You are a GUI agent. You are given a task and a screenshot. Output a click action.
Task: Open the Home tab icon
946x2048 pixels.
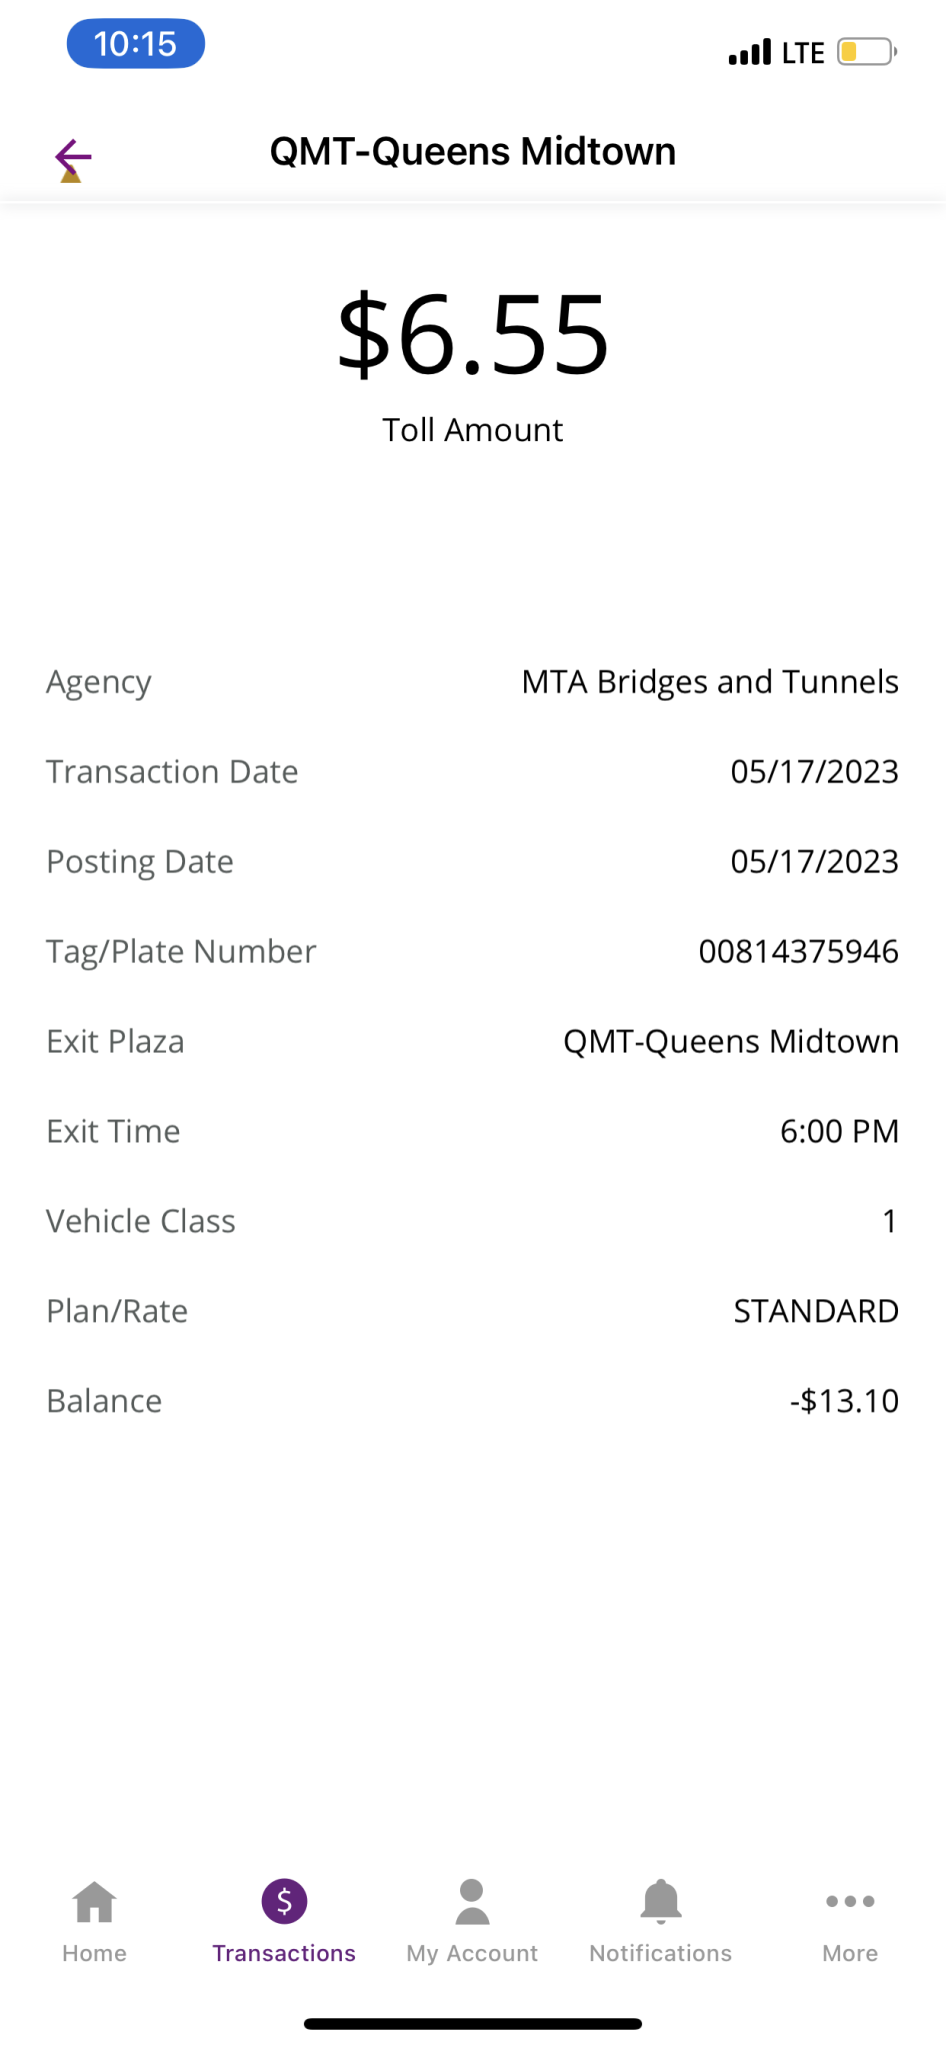(x=95, y=1901)
